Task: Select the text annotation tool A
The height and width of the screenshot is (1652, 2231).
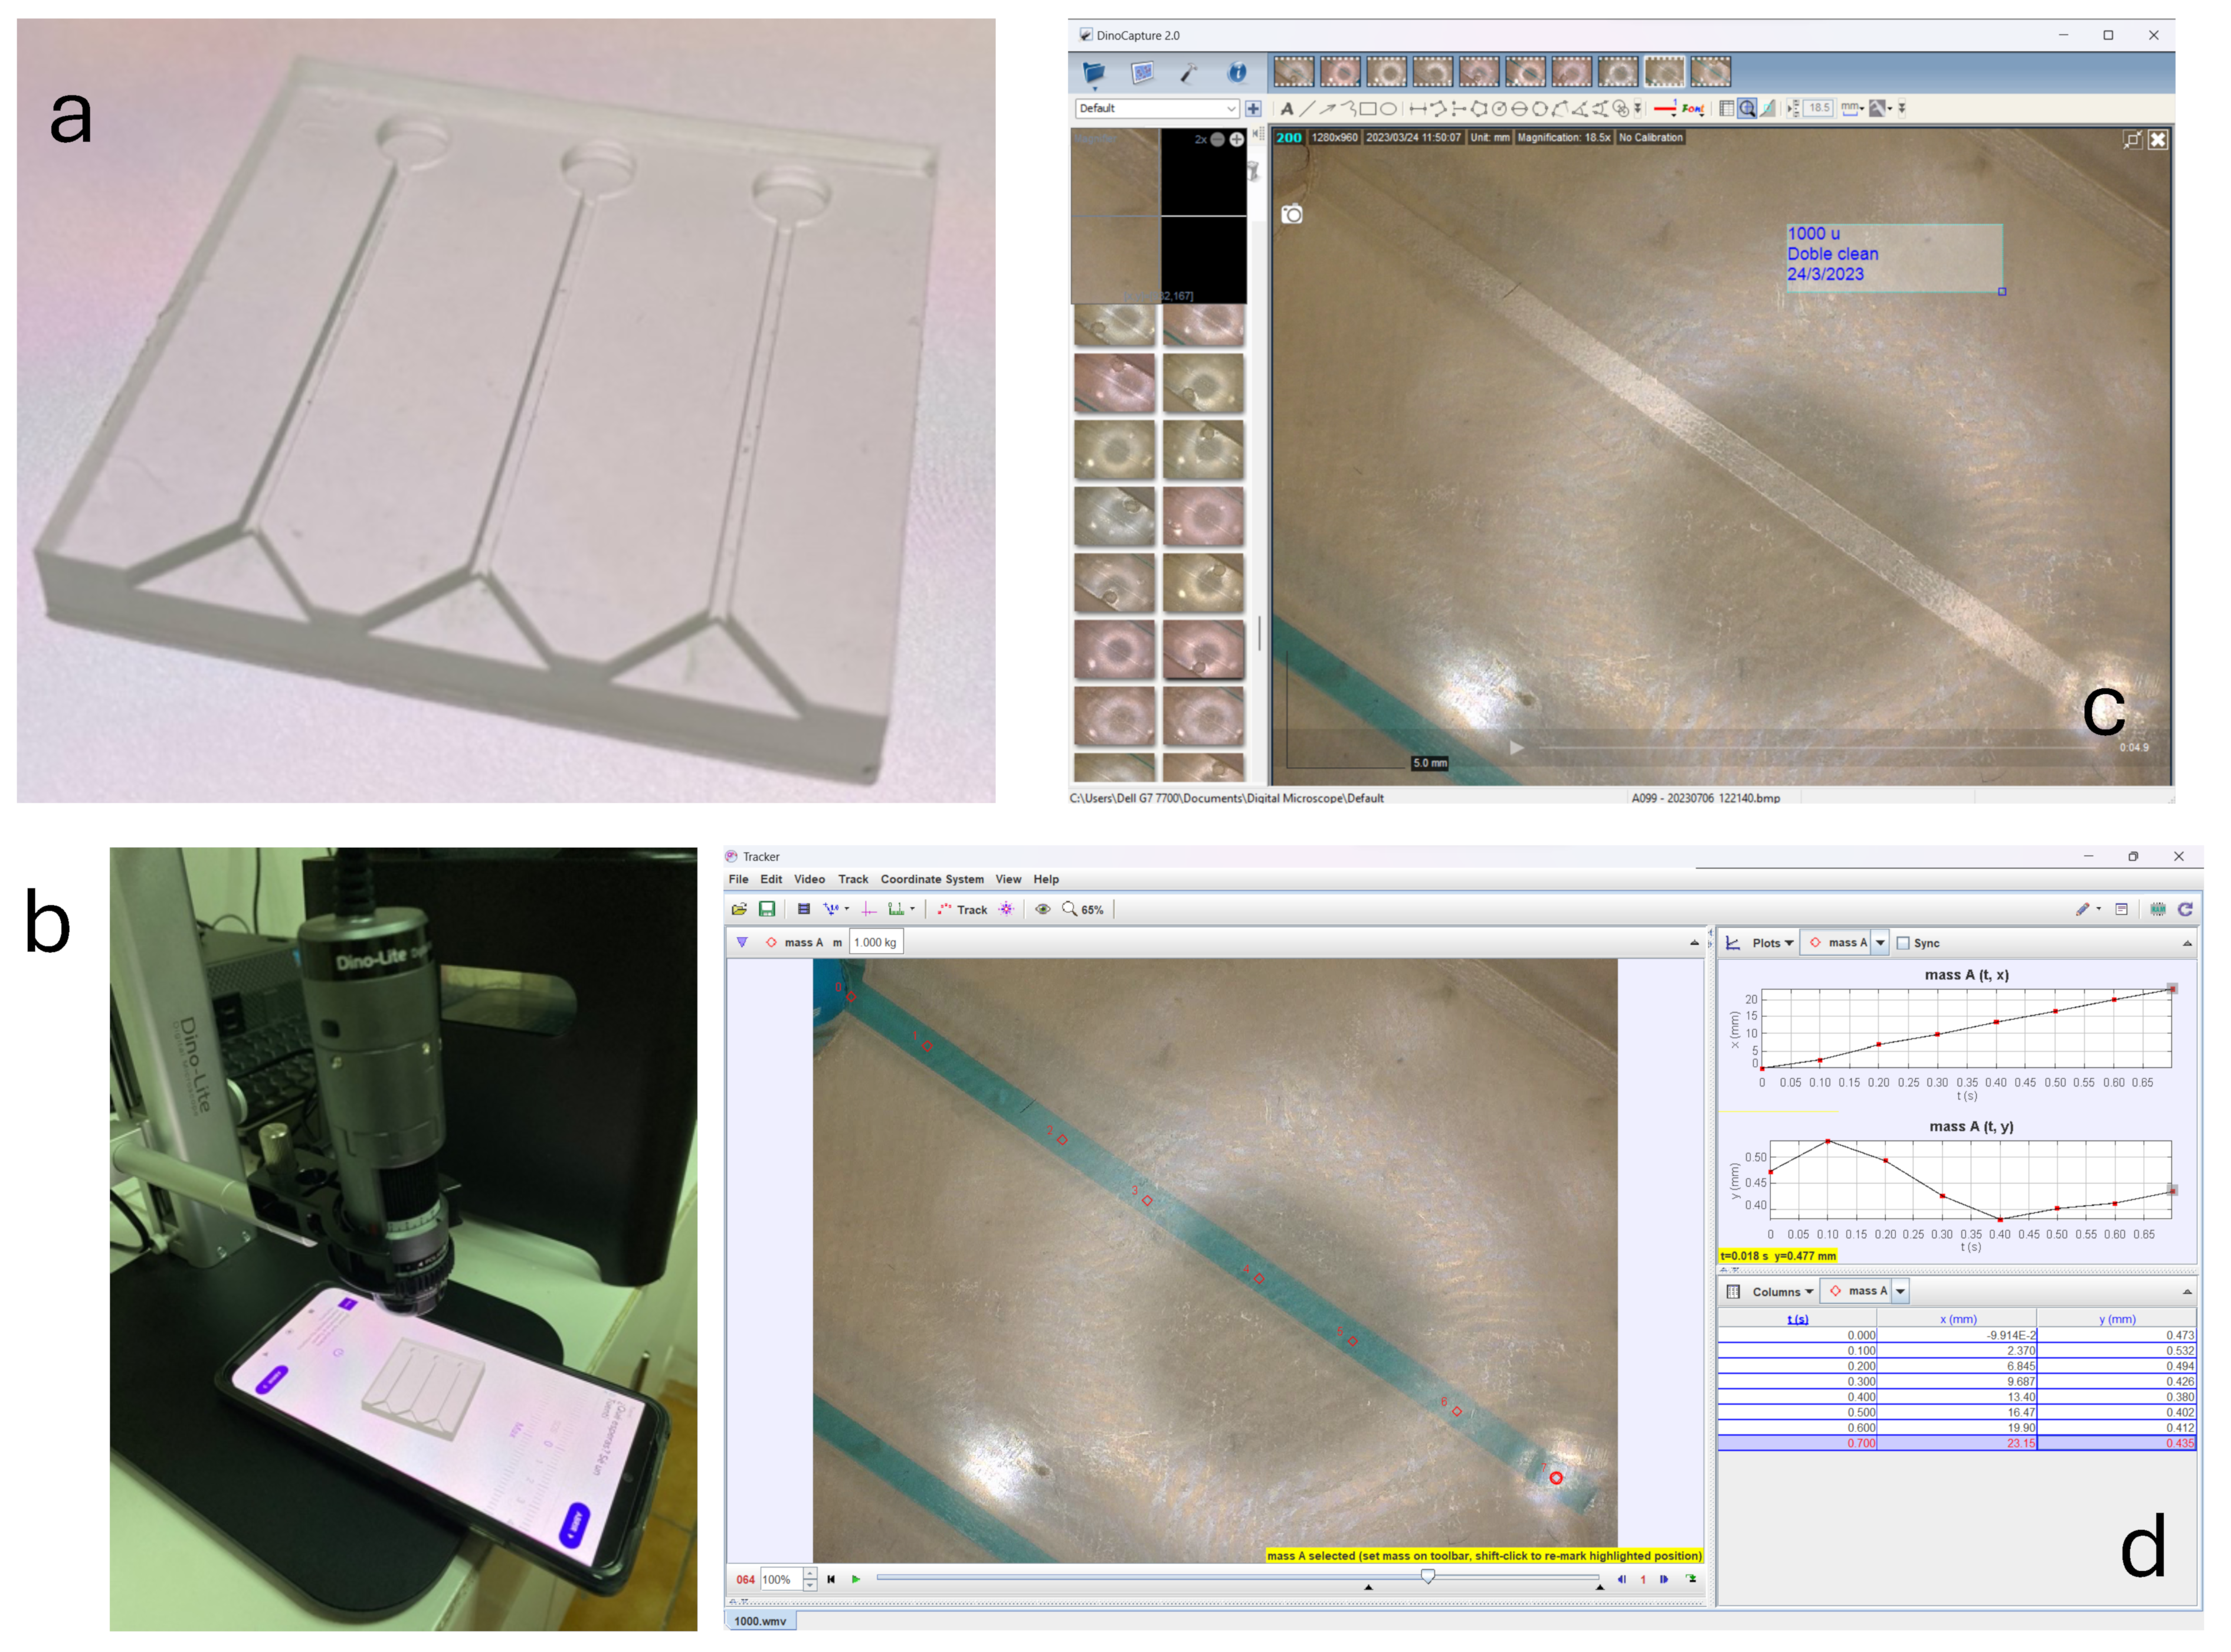Action: (1286, 109)
